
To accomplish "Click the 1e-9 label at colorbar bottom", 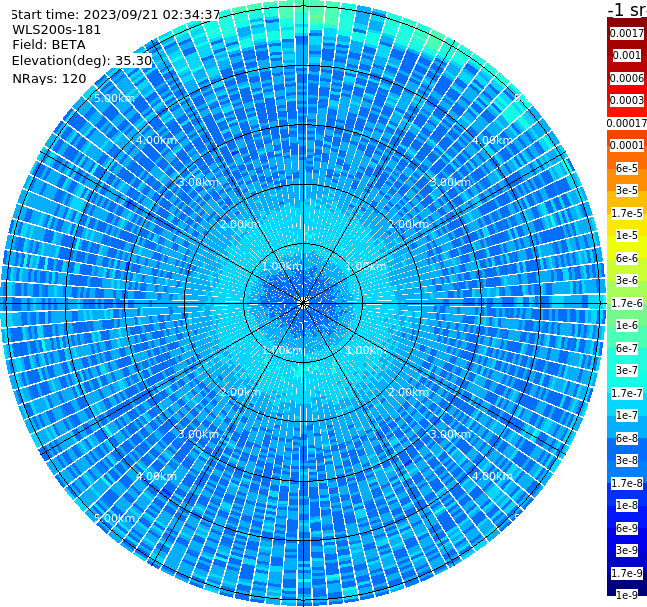I will coord(627,595).
